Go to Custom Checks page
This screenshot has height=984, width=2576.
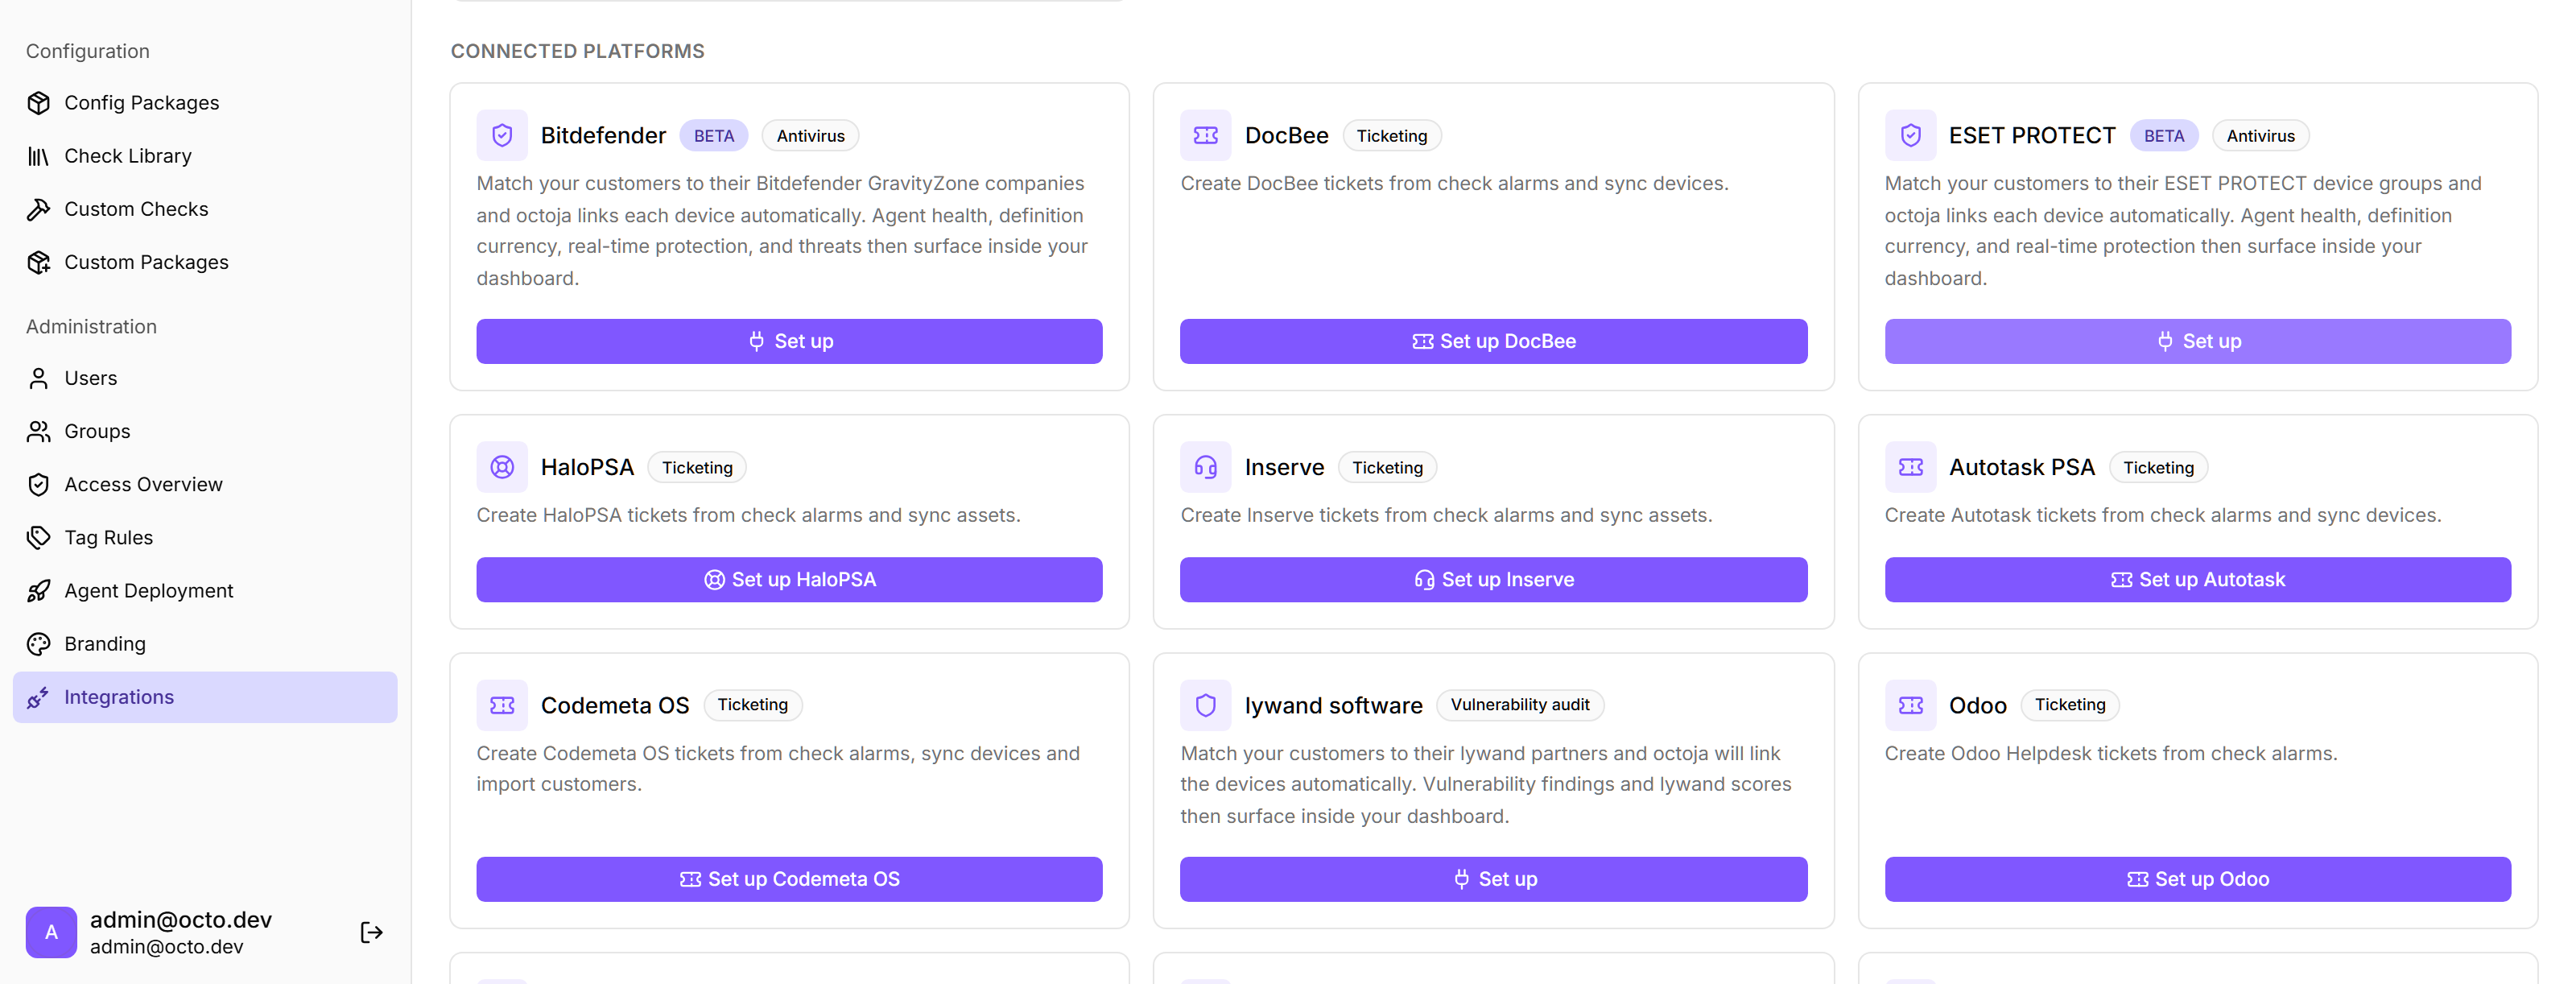click(205, 209)
